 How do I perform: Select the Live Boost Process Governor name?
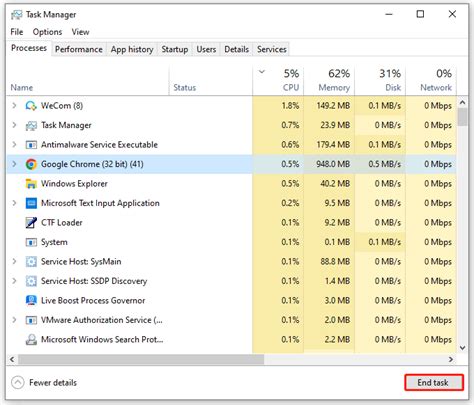point(93,301)
